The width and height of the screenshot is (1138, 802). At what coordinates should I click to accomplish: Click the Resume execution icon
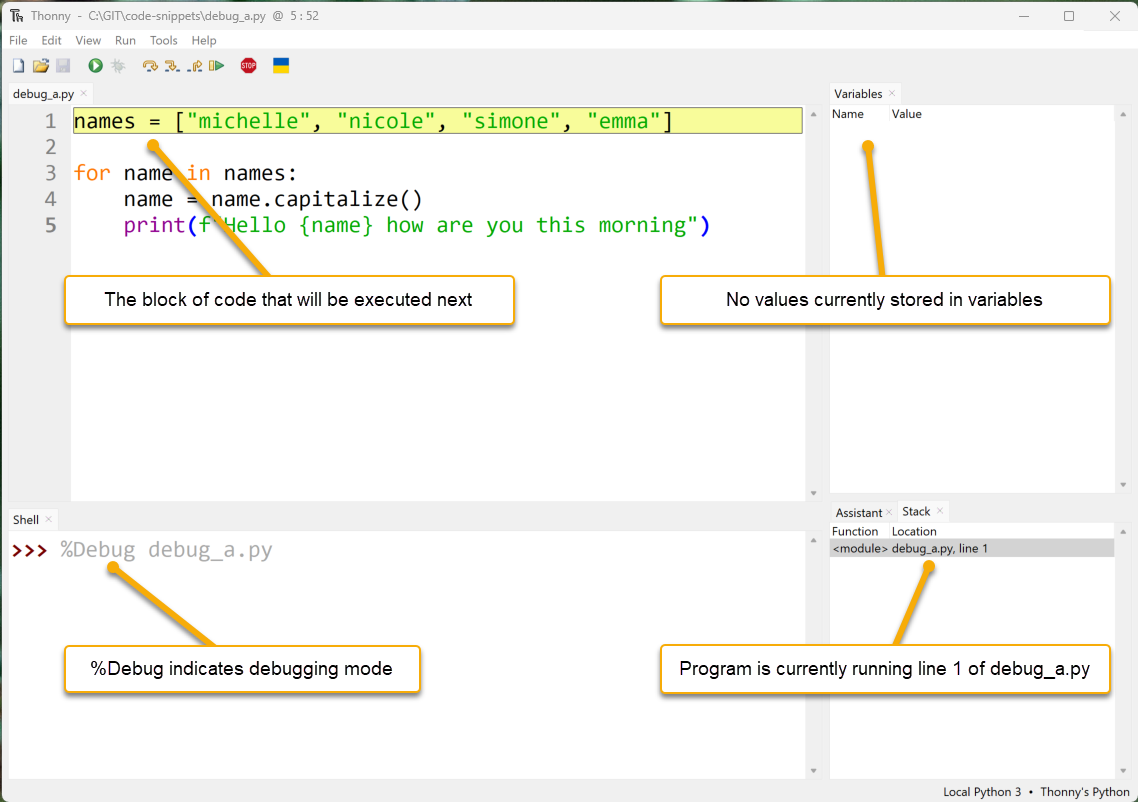click(x=216, y=66)
